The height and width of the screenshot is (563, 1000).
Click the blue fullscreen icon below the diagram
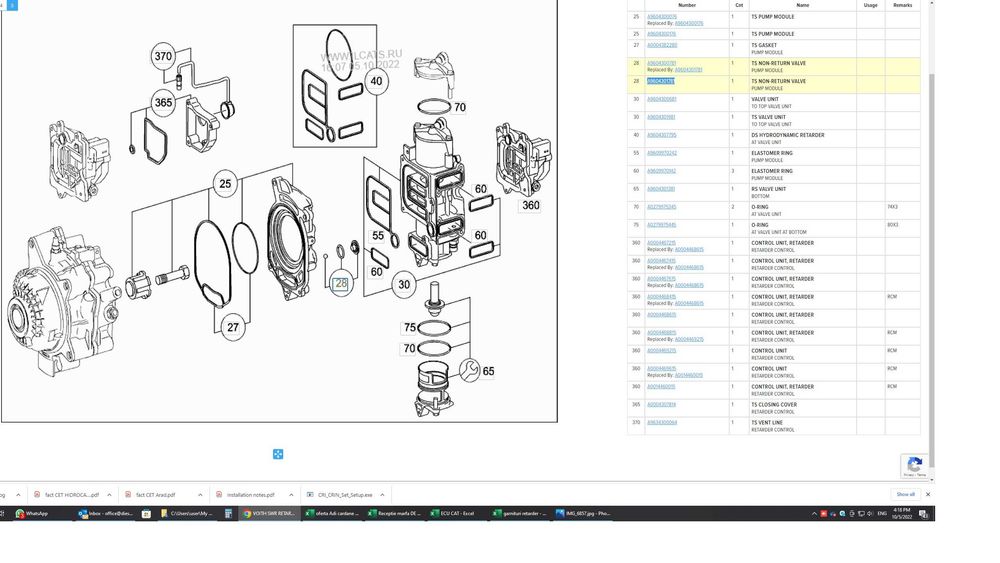click(x=278, y=454)
